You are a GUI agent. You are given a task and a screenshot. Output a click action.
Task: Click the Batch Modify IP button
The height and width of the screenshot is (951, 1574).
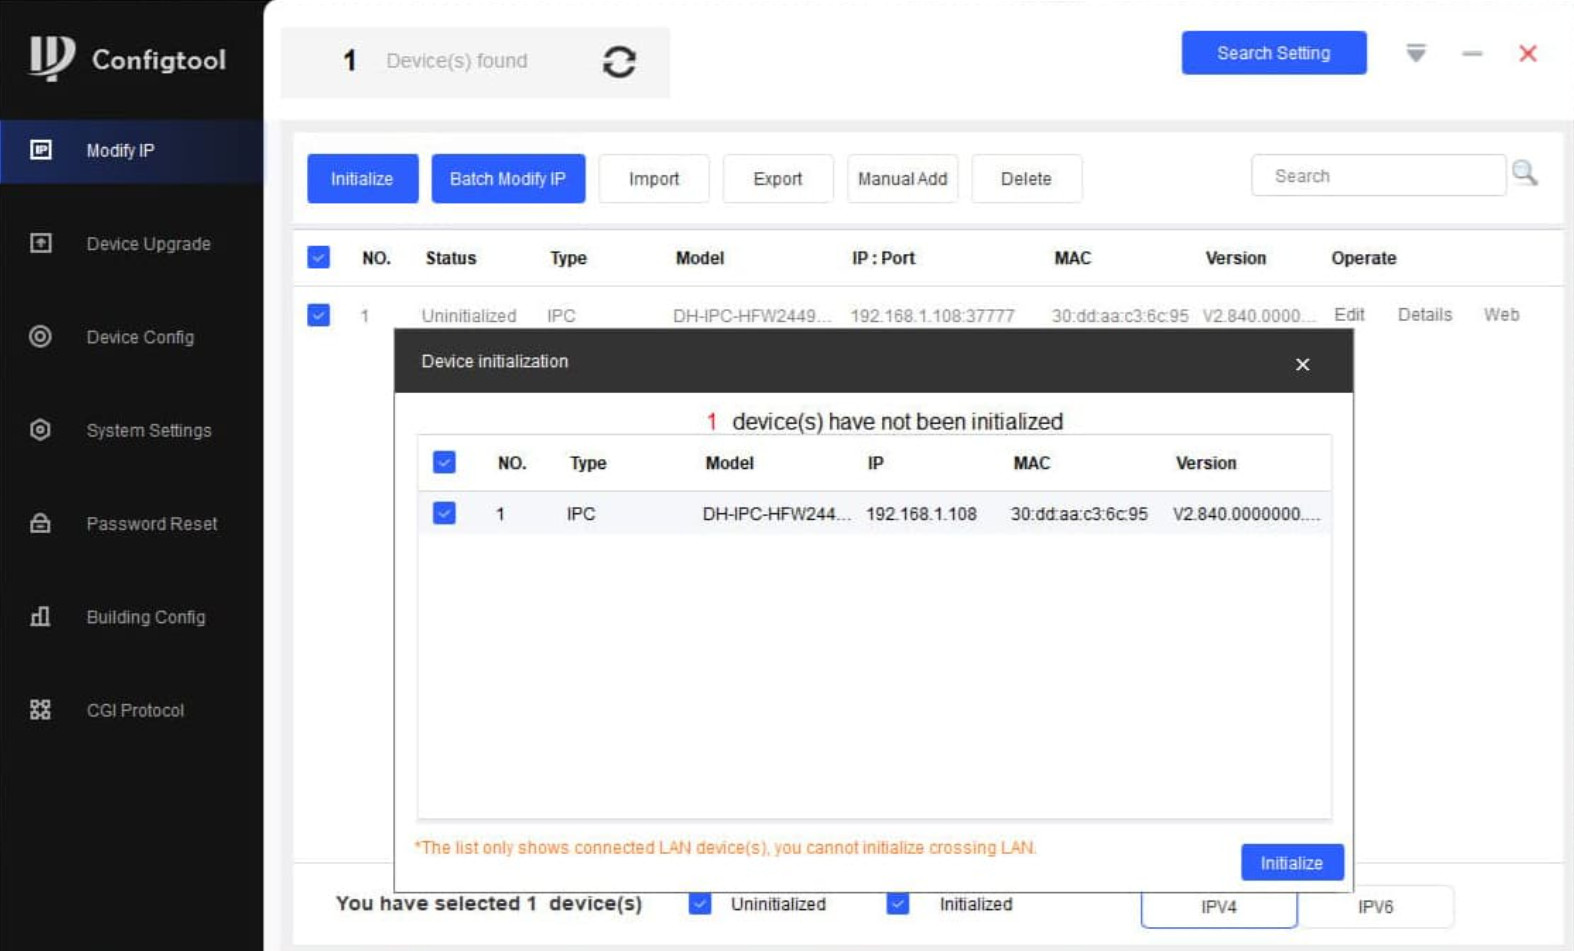508,179
